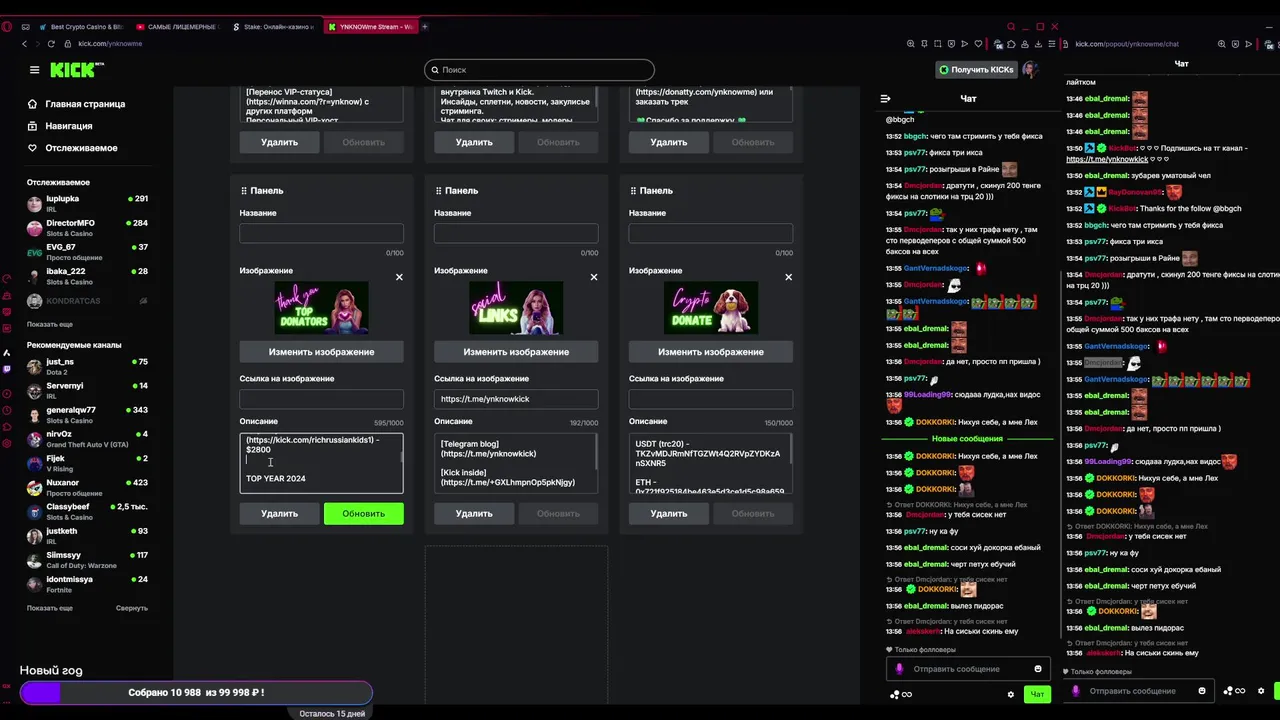Viewport: 1280px width, 720px height.
Task: Change image for Crypto Donate panel
Action: [711, 352]
